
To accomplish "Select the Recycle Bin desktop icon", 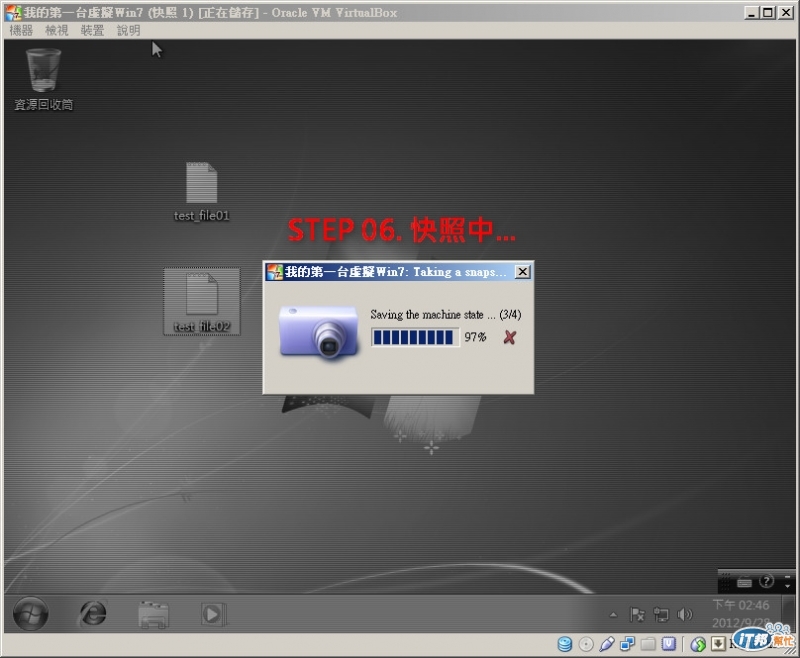I will point(43,80).
